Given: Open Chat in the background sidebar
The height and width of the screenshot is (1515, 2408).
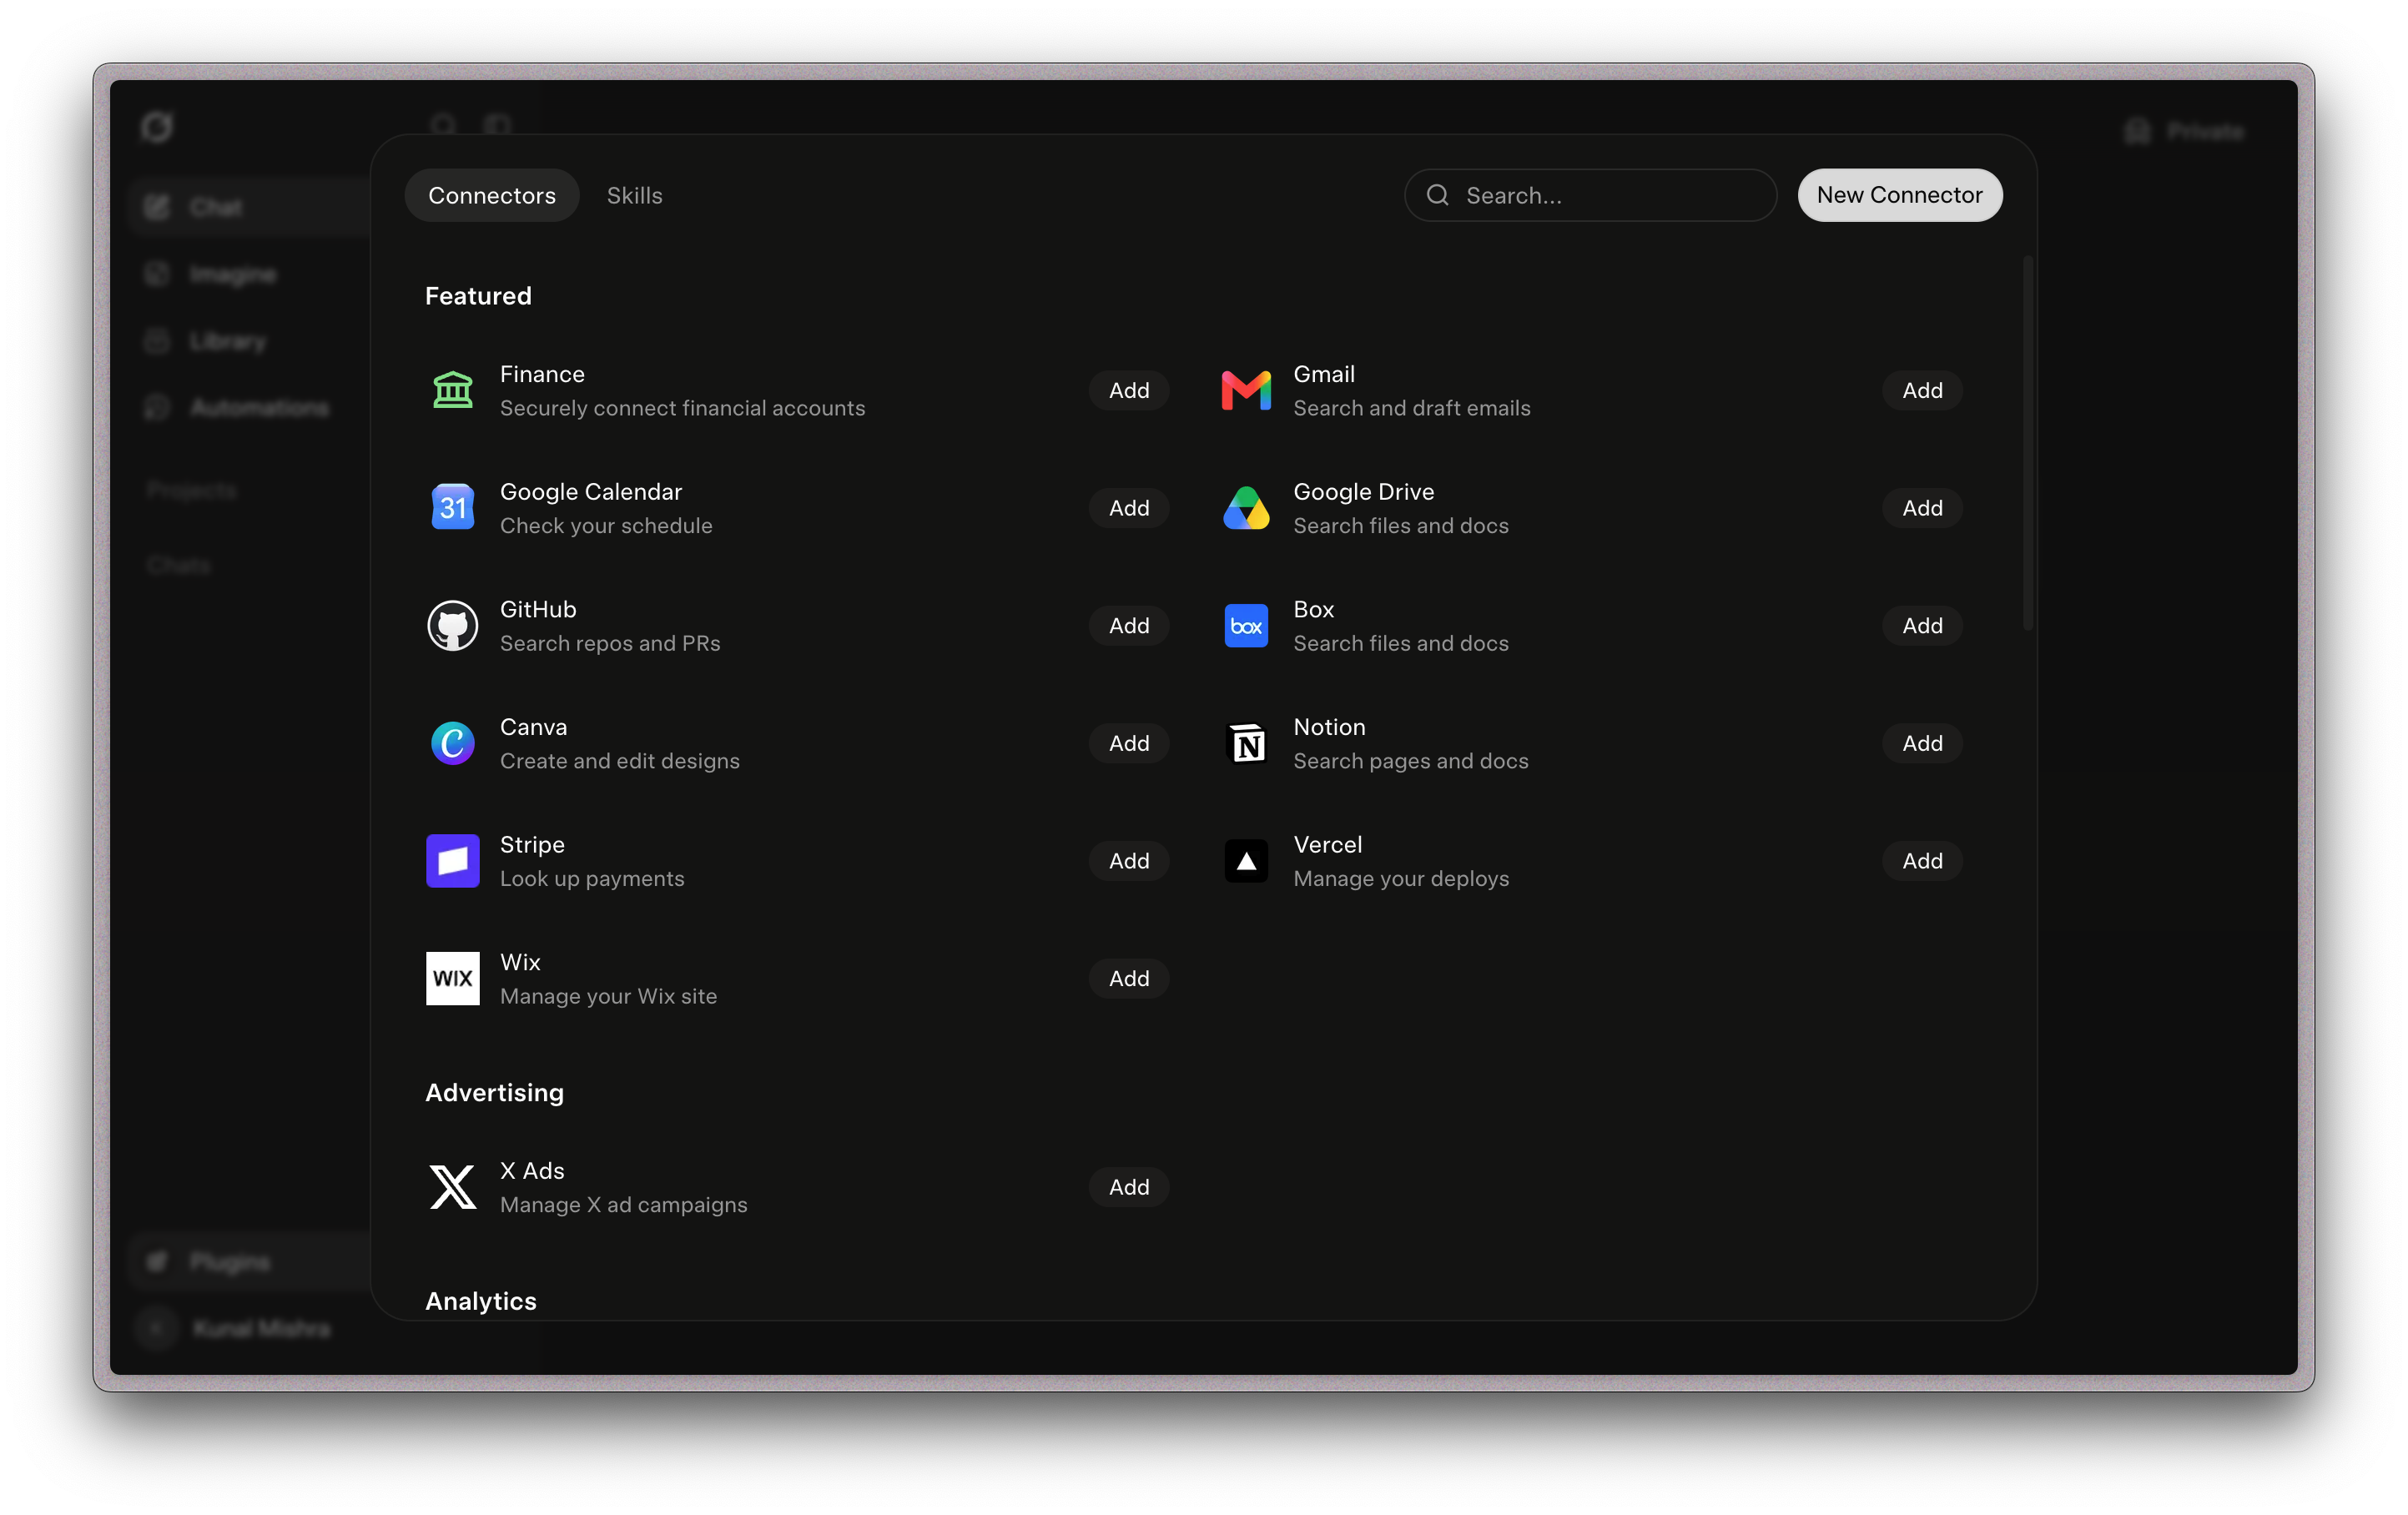Looking at the screenshot, I should (x=250, y=207).
